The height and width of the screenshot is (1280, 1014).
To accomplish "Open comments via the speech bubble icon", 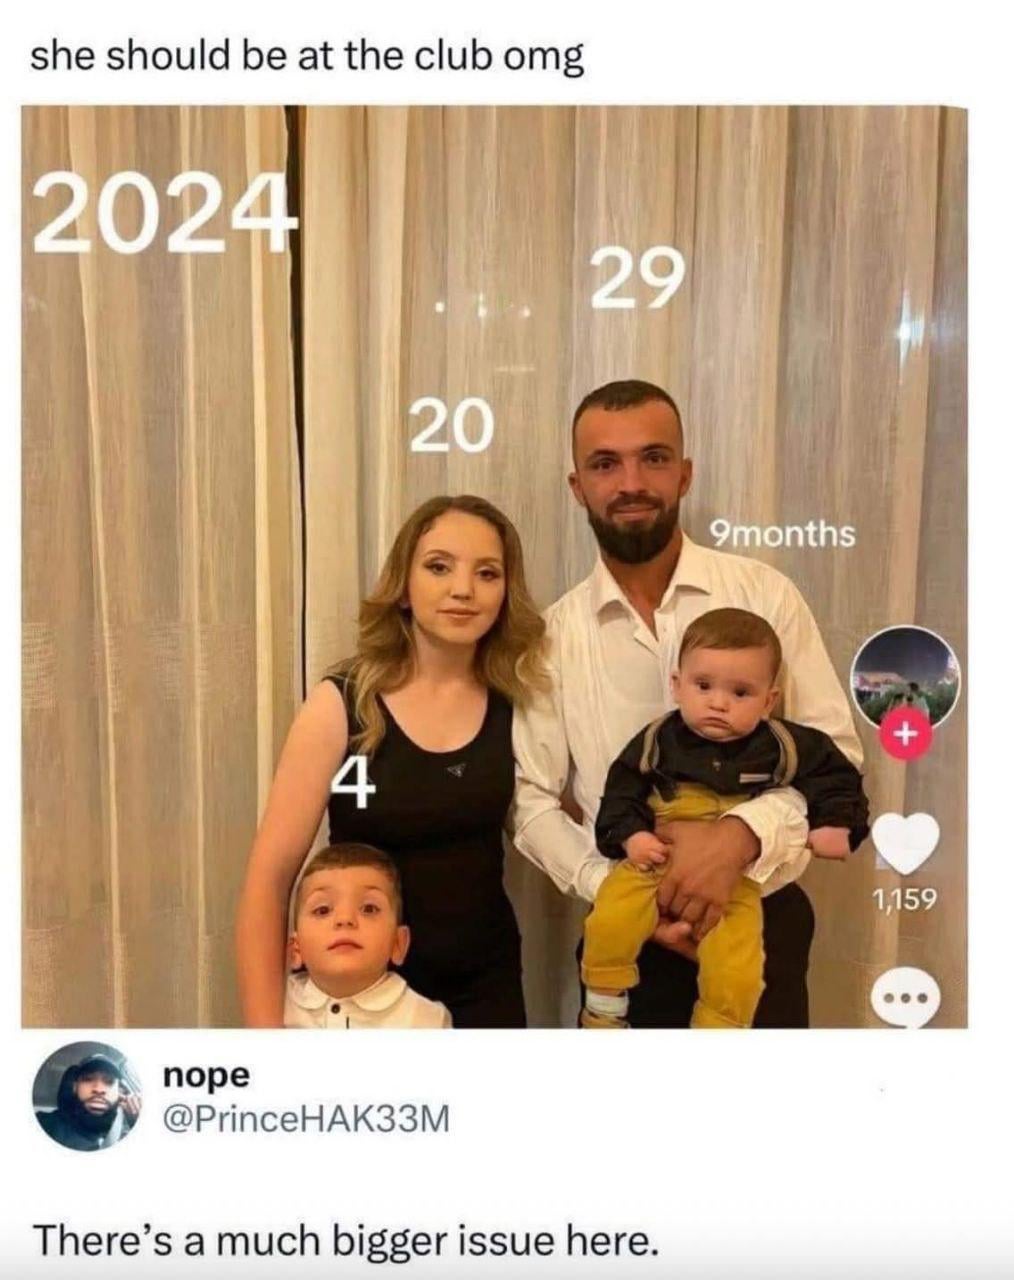I will coord(905,997).
